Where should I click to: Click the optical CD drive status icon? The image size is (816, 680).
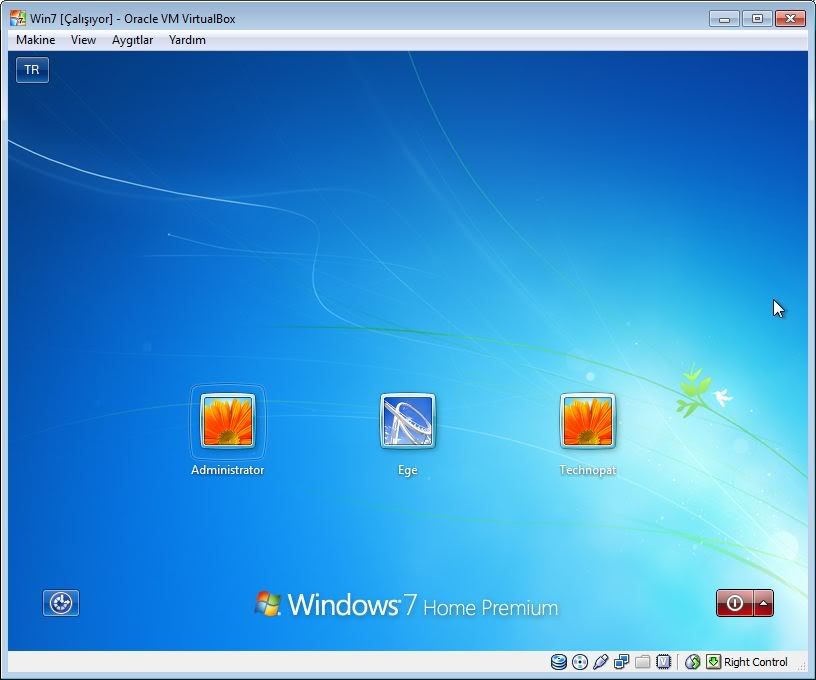click(x=579, y=662)
